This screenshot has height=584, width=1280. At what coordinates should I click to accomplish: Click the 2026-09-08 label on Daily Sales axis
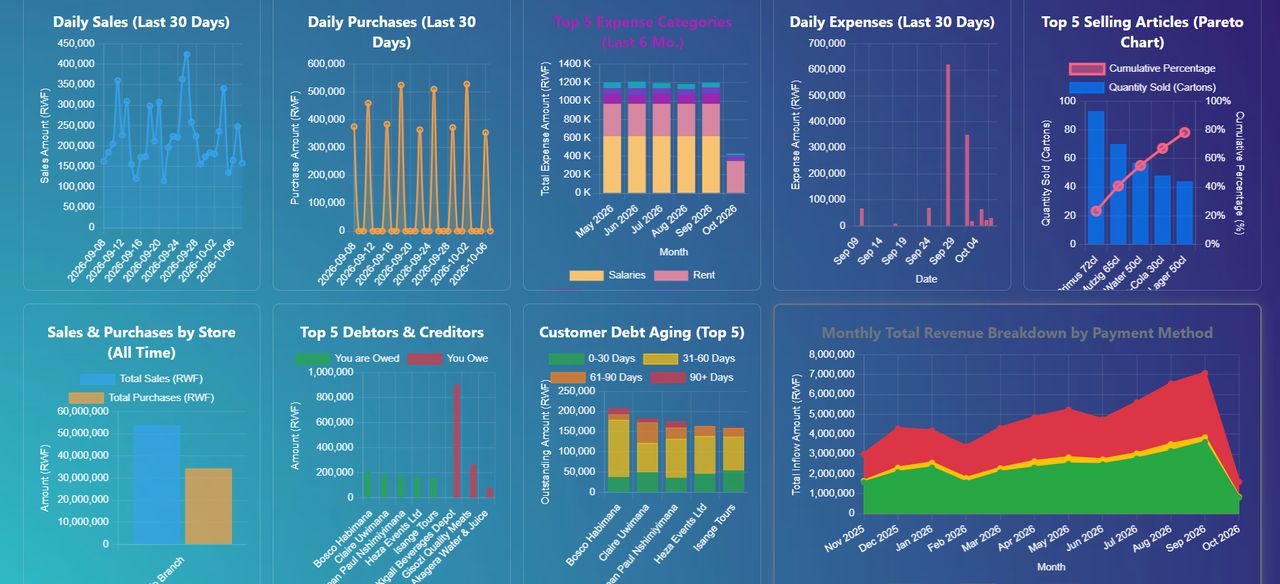(85, 260)
